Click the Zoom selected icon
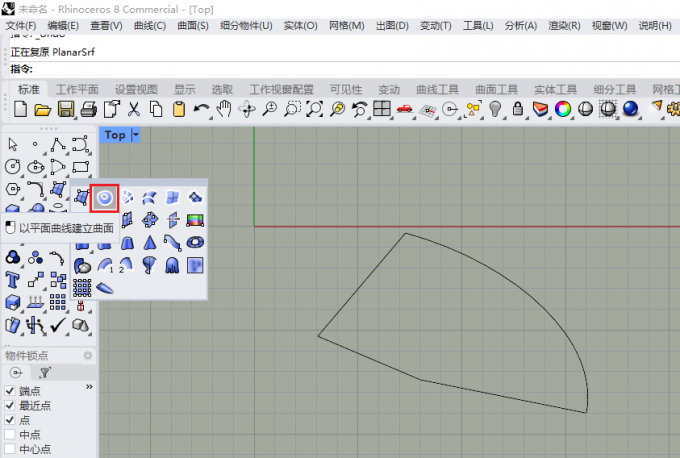The image size is (680, 458). [x=337, y=109]
